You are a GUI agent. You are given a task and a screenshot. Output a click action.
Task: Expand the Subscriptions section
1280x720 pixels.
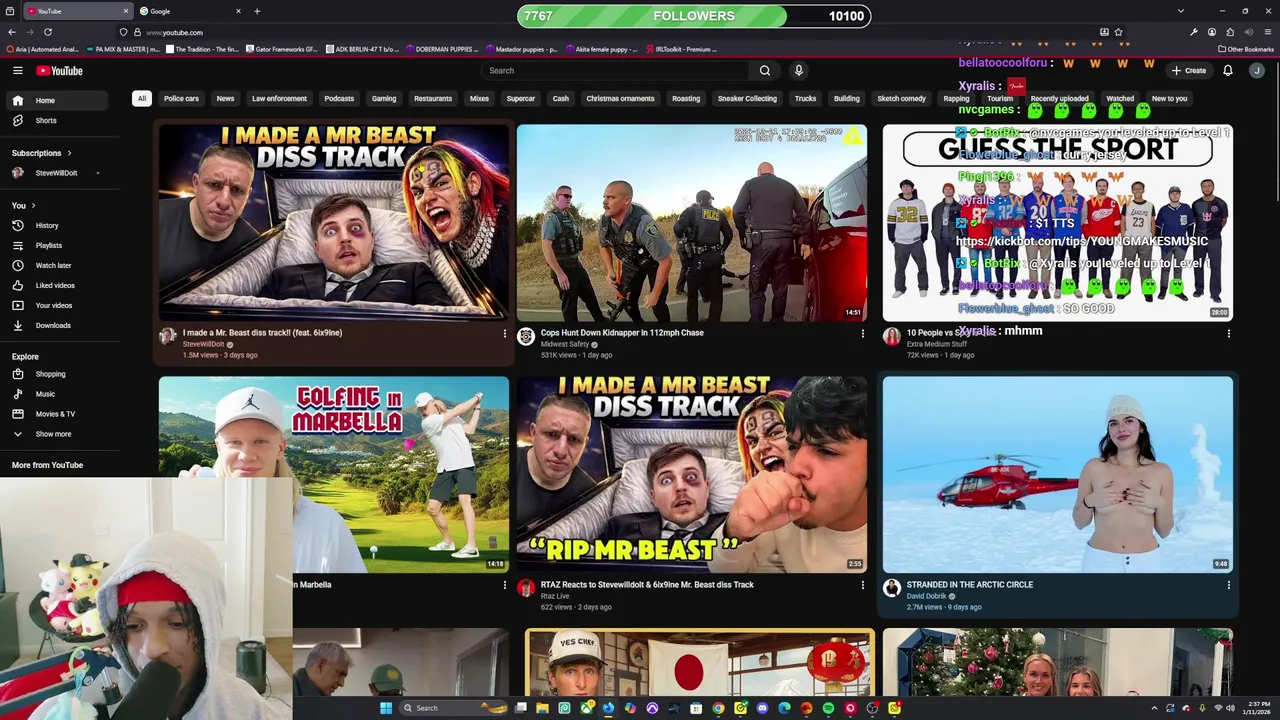pyautogui.click(x=42, y=153)
